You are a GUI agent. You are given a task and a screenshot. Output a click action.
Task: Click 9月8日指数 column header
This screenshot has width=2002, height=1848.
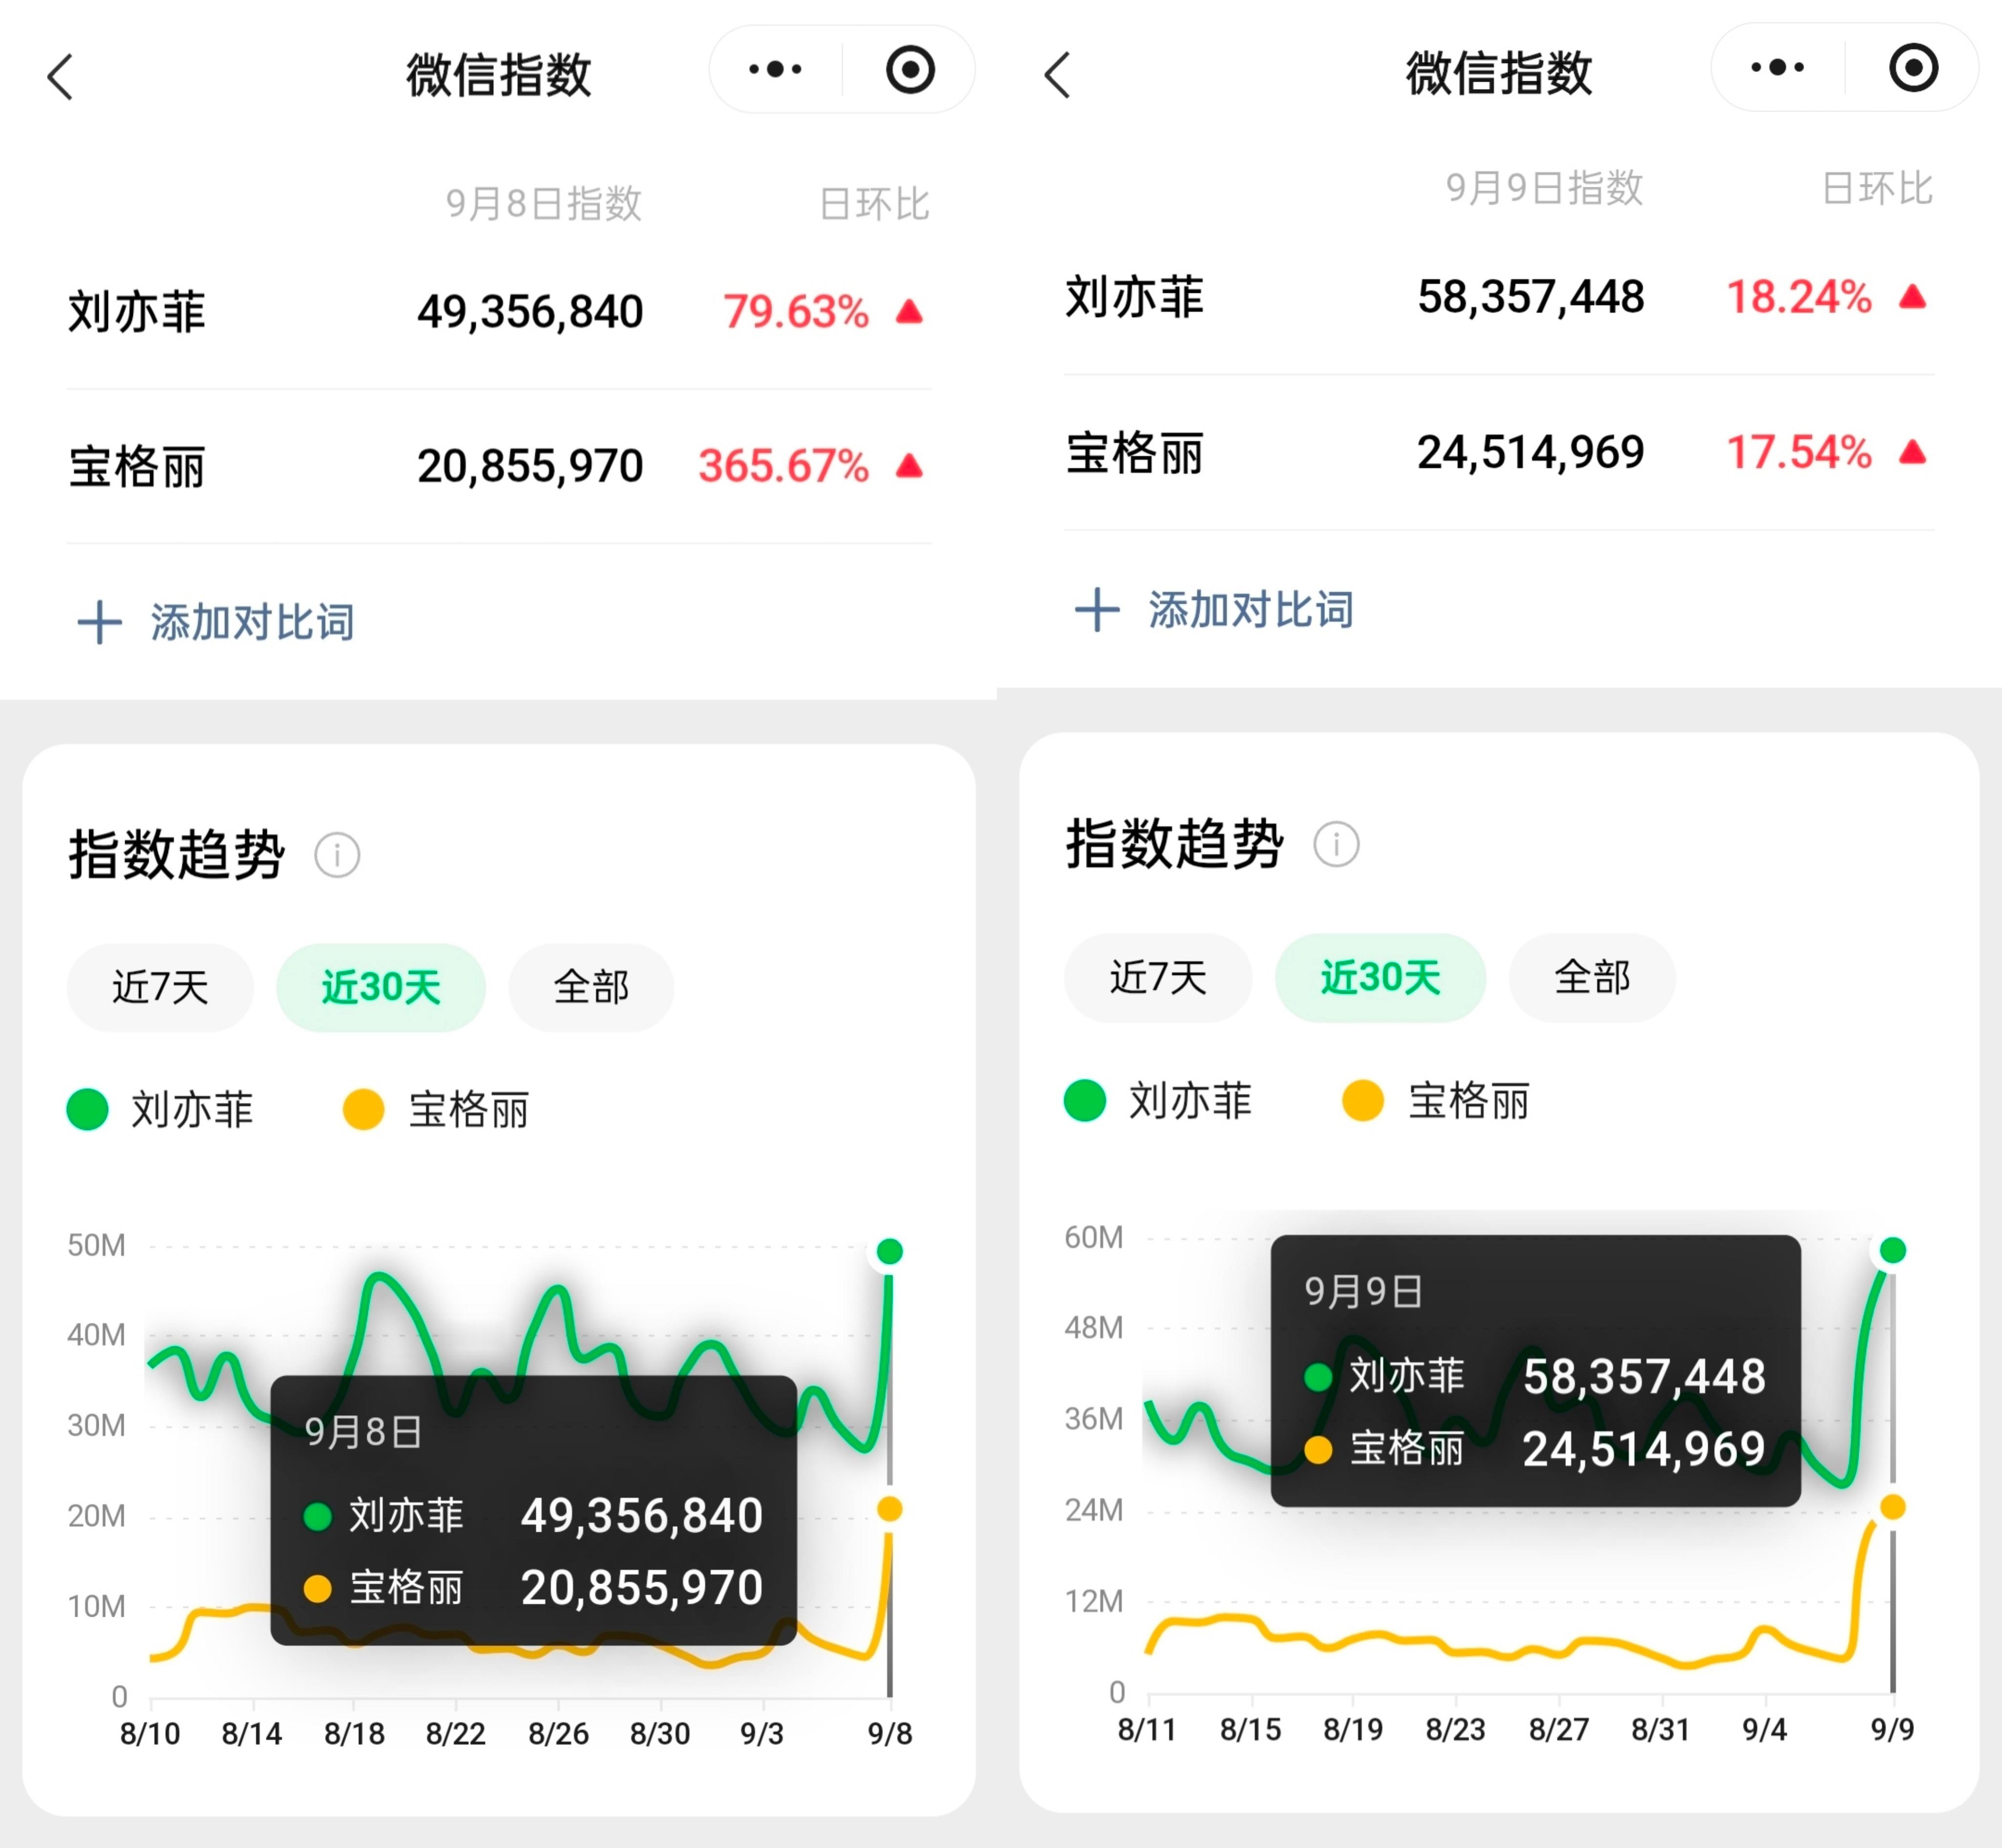pos(544,204)
